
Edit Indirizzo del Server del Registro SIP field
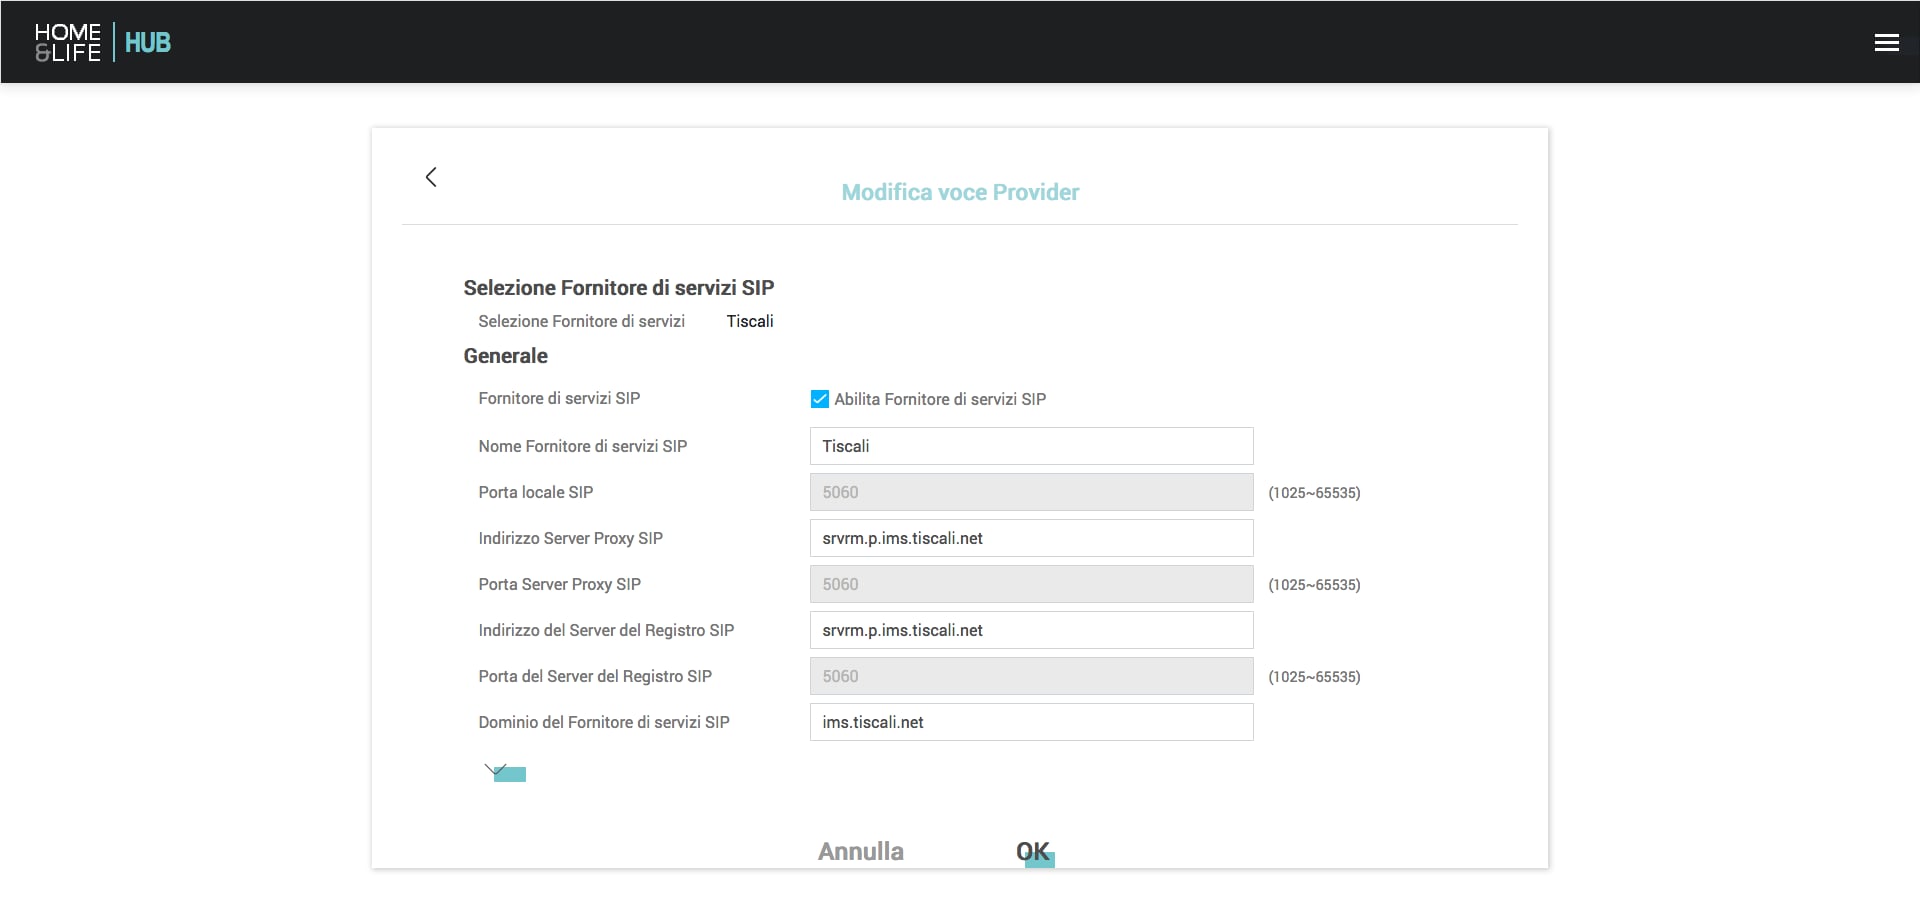[1031, 630]
